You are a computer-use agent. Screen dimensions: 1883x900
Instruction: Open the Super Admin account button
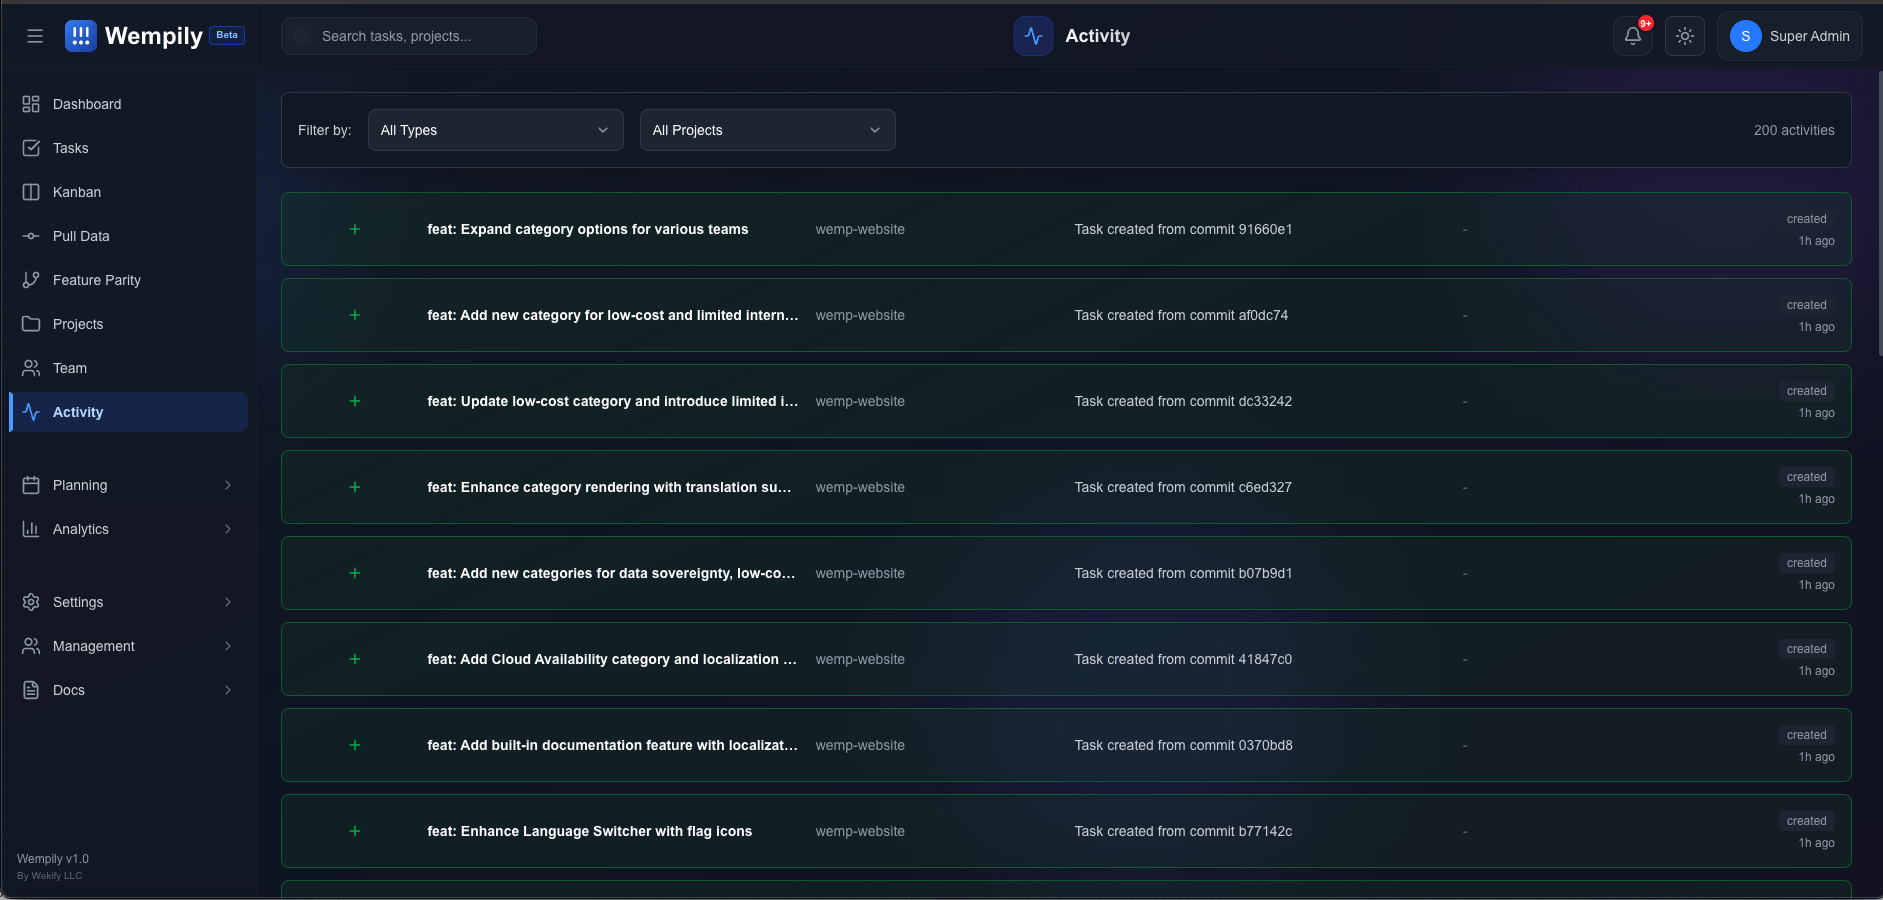(x=1789, y=36)
